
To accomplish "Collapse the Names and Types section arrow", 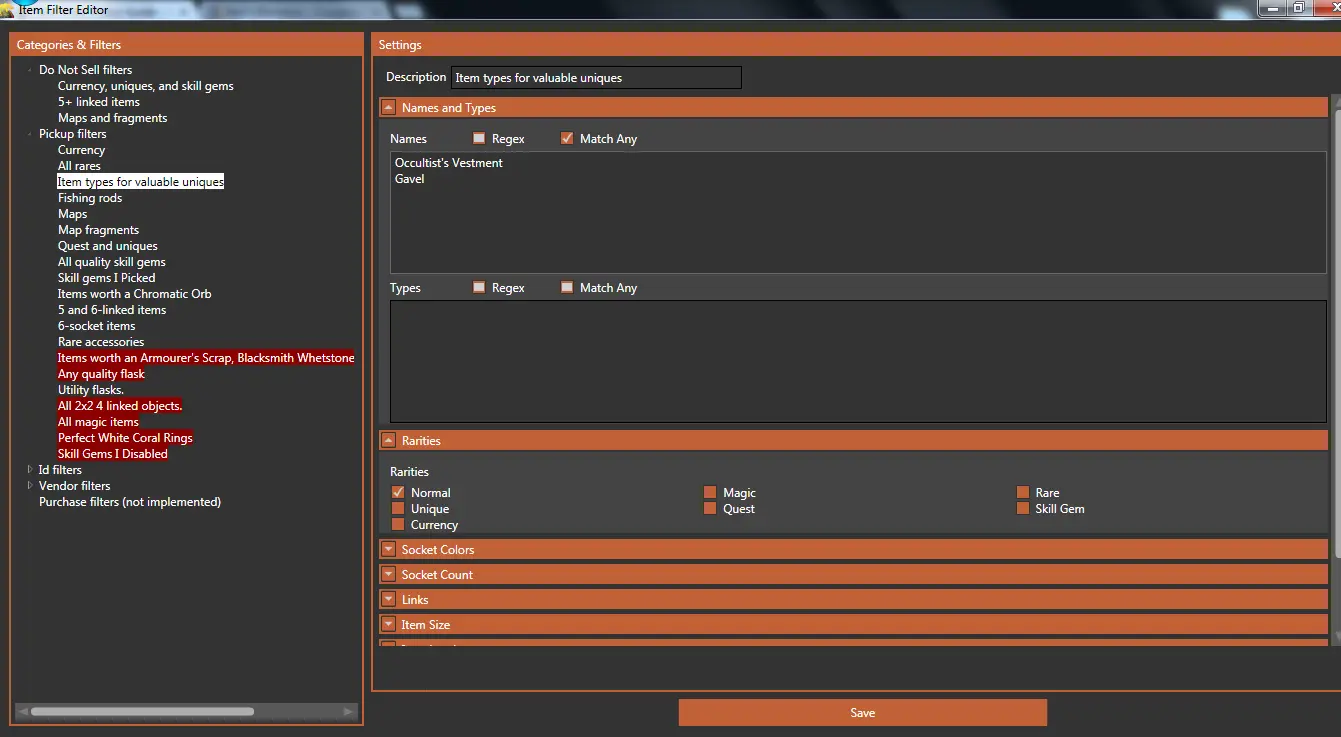I will point(388,108).
